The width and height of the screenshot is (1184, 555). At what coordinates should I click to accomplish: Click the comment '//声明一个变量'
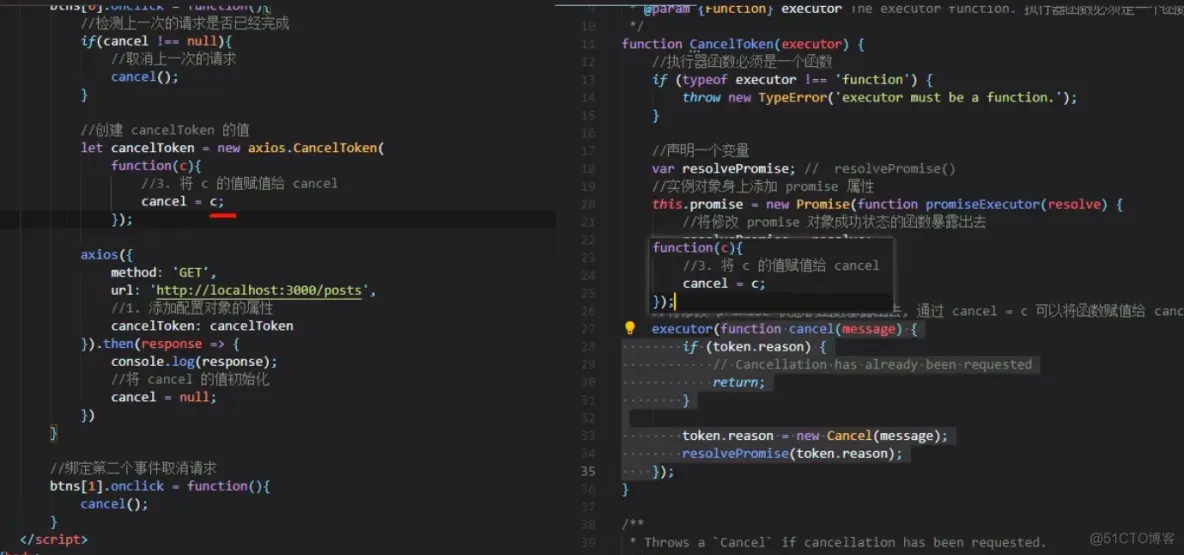click(x=701, y=151)
